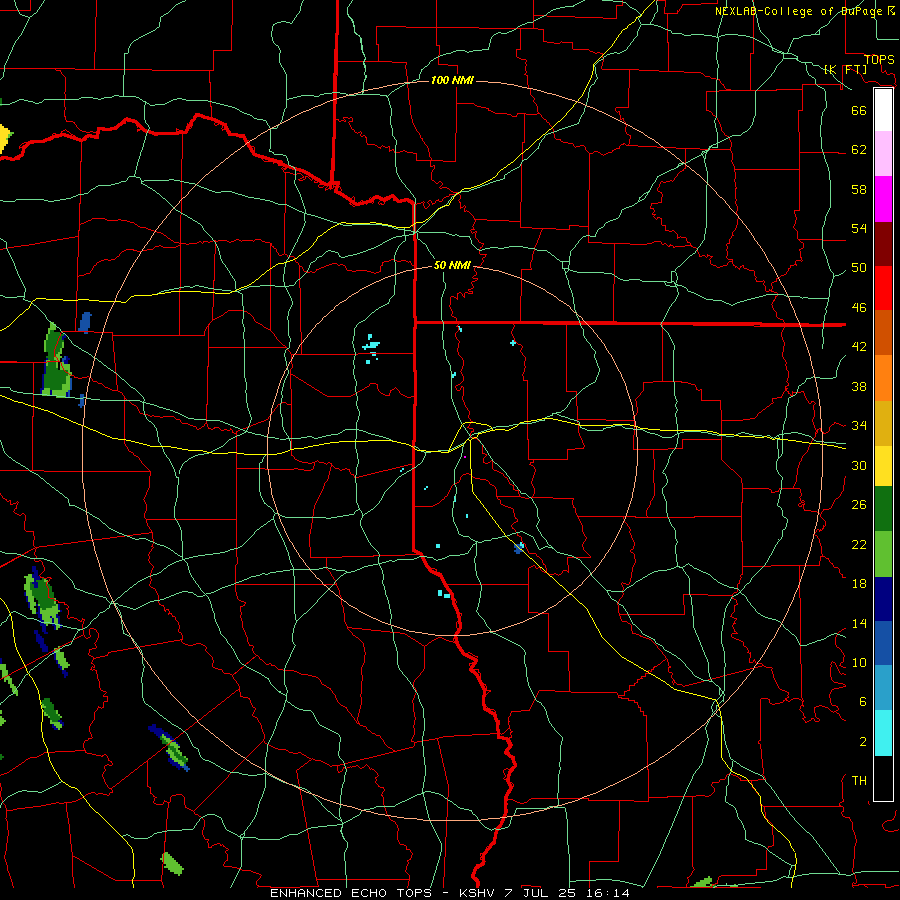The height and width of the screenshot is (900, 900).
Task: Select the dark red (maroon) legend swatch
Action: (883, 243)
